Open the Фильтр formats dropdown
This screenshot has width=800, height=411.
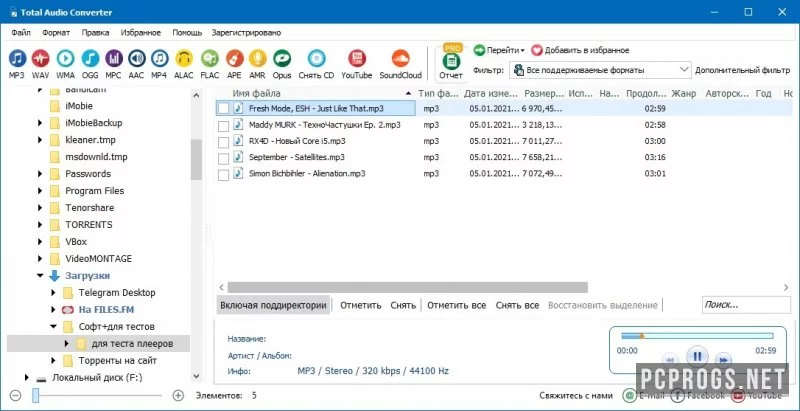tap(601, 70)
